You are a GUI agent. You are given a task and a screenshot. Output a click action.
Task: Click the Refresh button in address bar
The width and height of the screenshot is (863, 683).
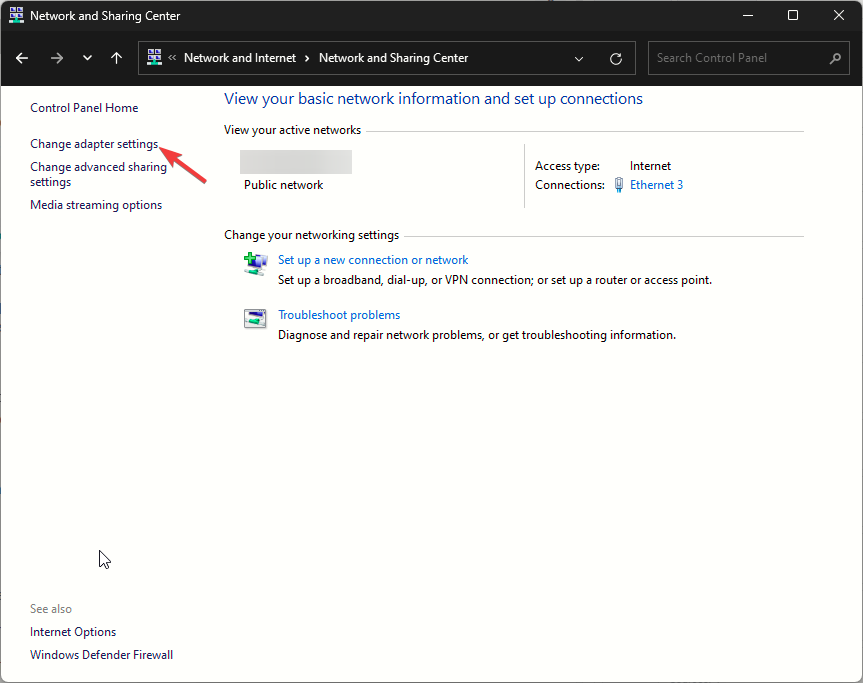coord(616,58)
